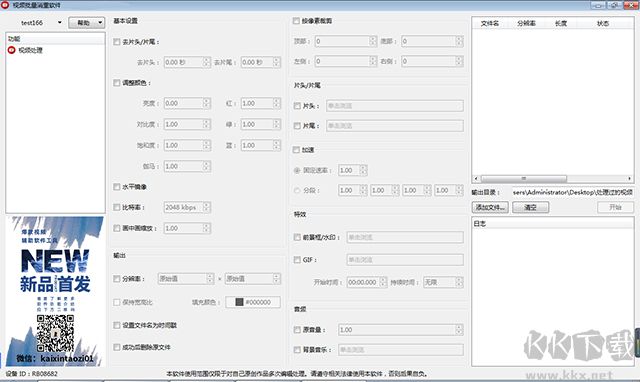This screenshot has height=382, width=640.
Task: Check the 背景音乐 checkbox
Action: (297, 350)
